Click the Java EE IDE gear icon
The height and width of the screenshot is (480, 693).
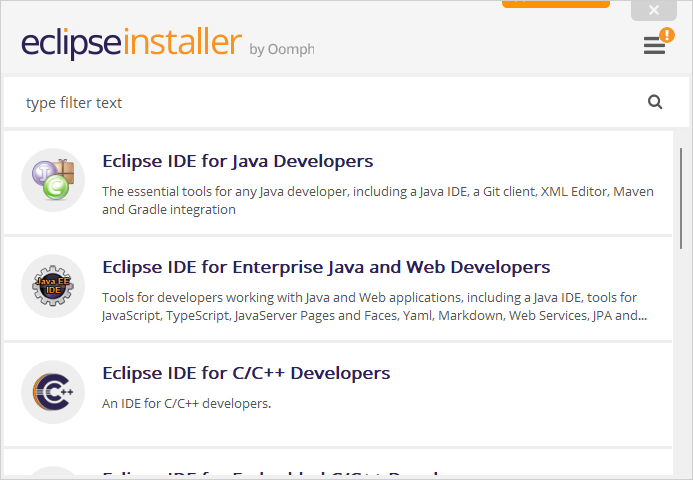point(53,286)
